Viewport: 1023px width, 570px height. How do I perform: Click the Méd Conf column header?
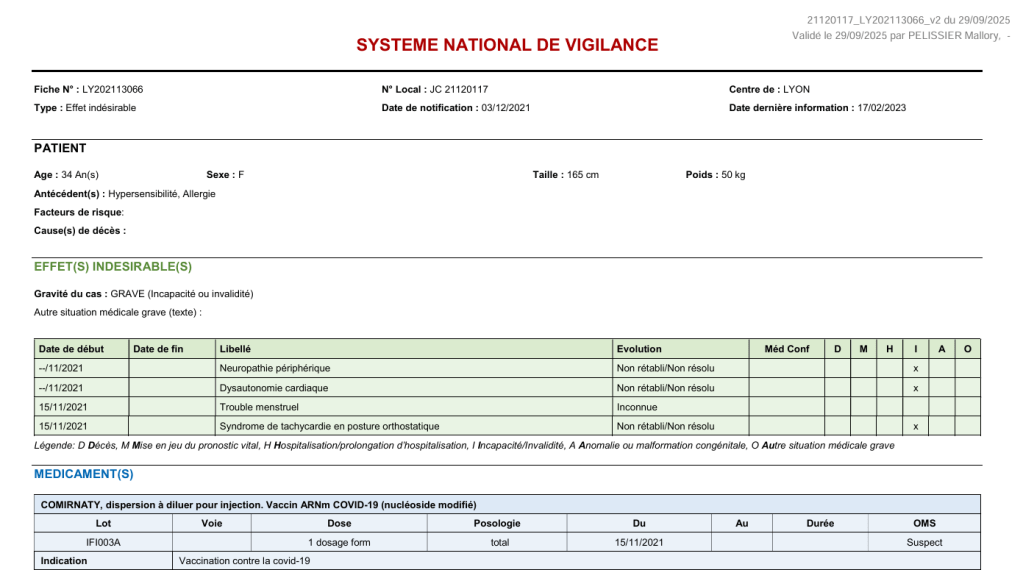coord(787,349)
